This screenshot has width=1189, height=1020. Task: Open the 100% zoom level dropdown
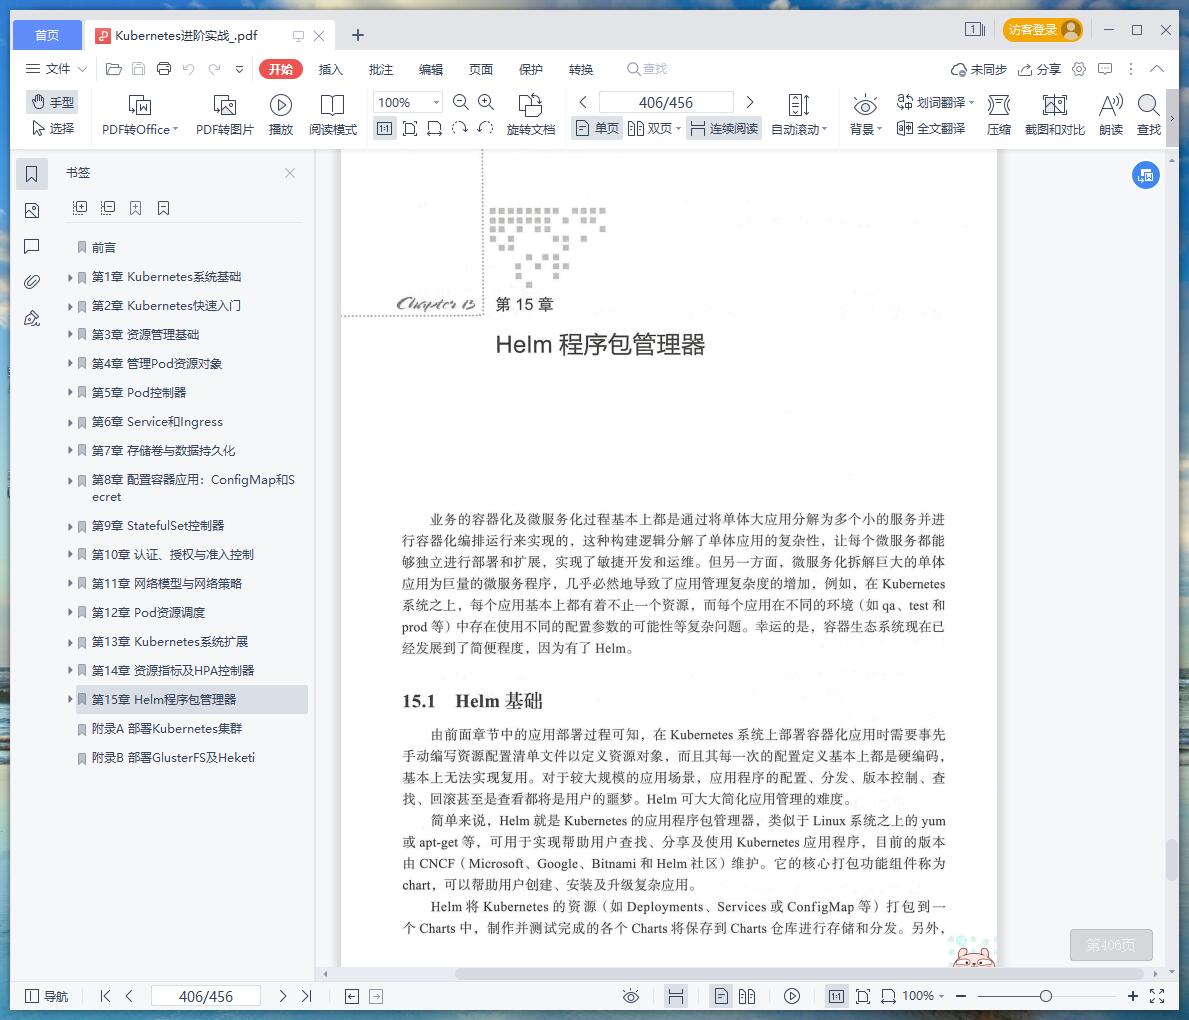[x=436, y=102]
